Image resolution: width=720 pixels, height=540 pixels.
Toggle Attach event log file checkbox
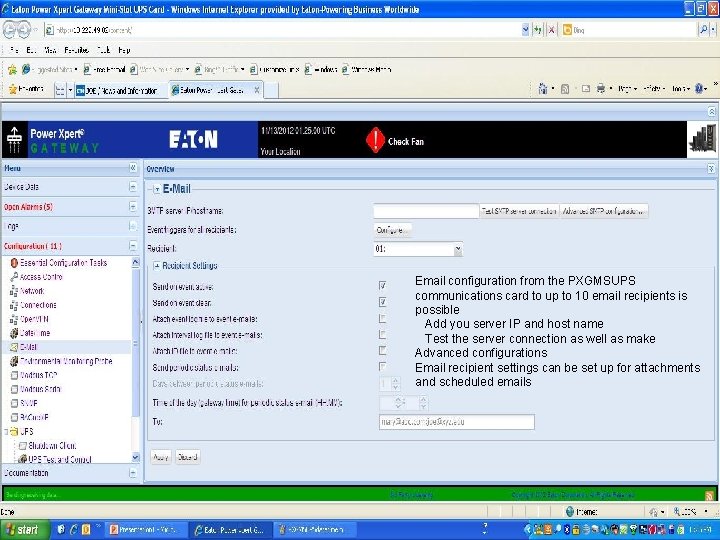click(x=382, y=318)
